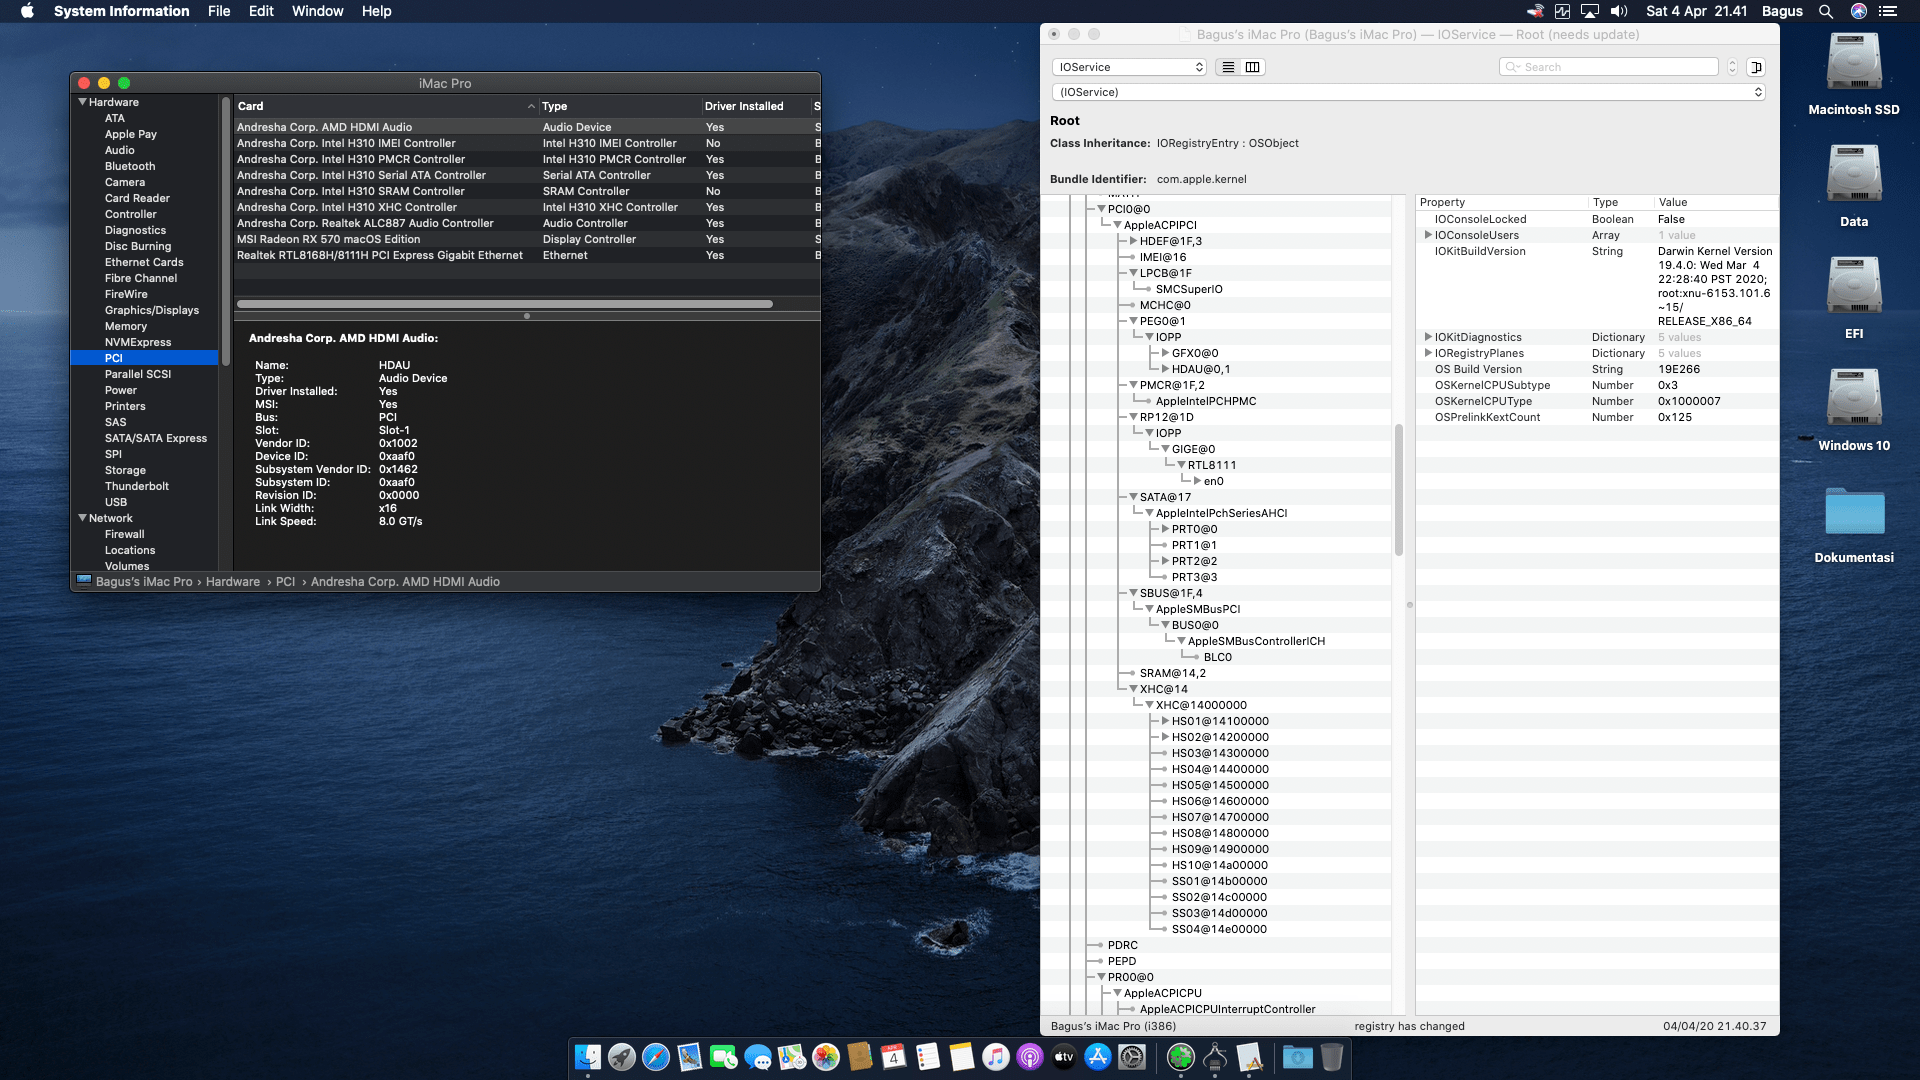Open the System Information app menu
This screenshot has width=1920, height=1080.
coord(121,11)
